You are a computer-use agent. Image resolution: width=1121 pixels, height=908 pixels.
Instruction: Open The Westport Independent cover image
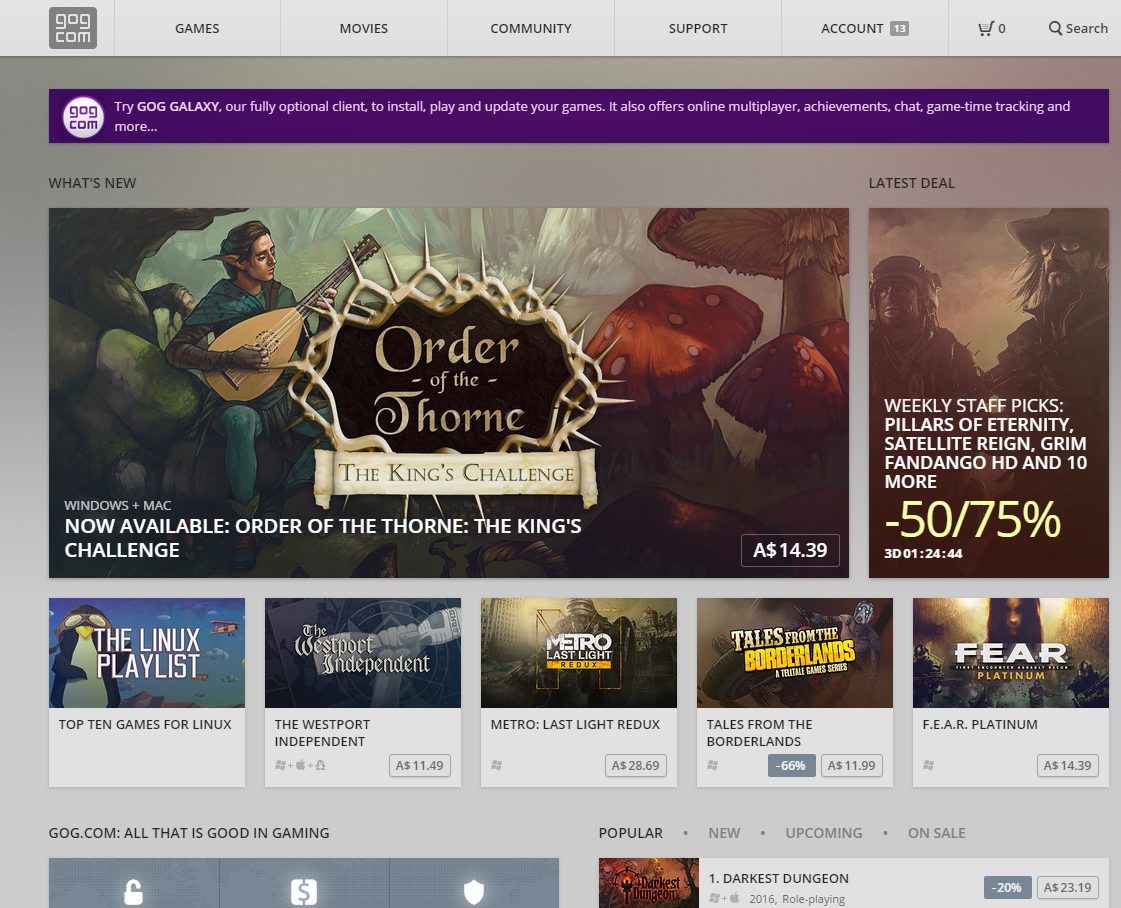click(x=362, y=653)
